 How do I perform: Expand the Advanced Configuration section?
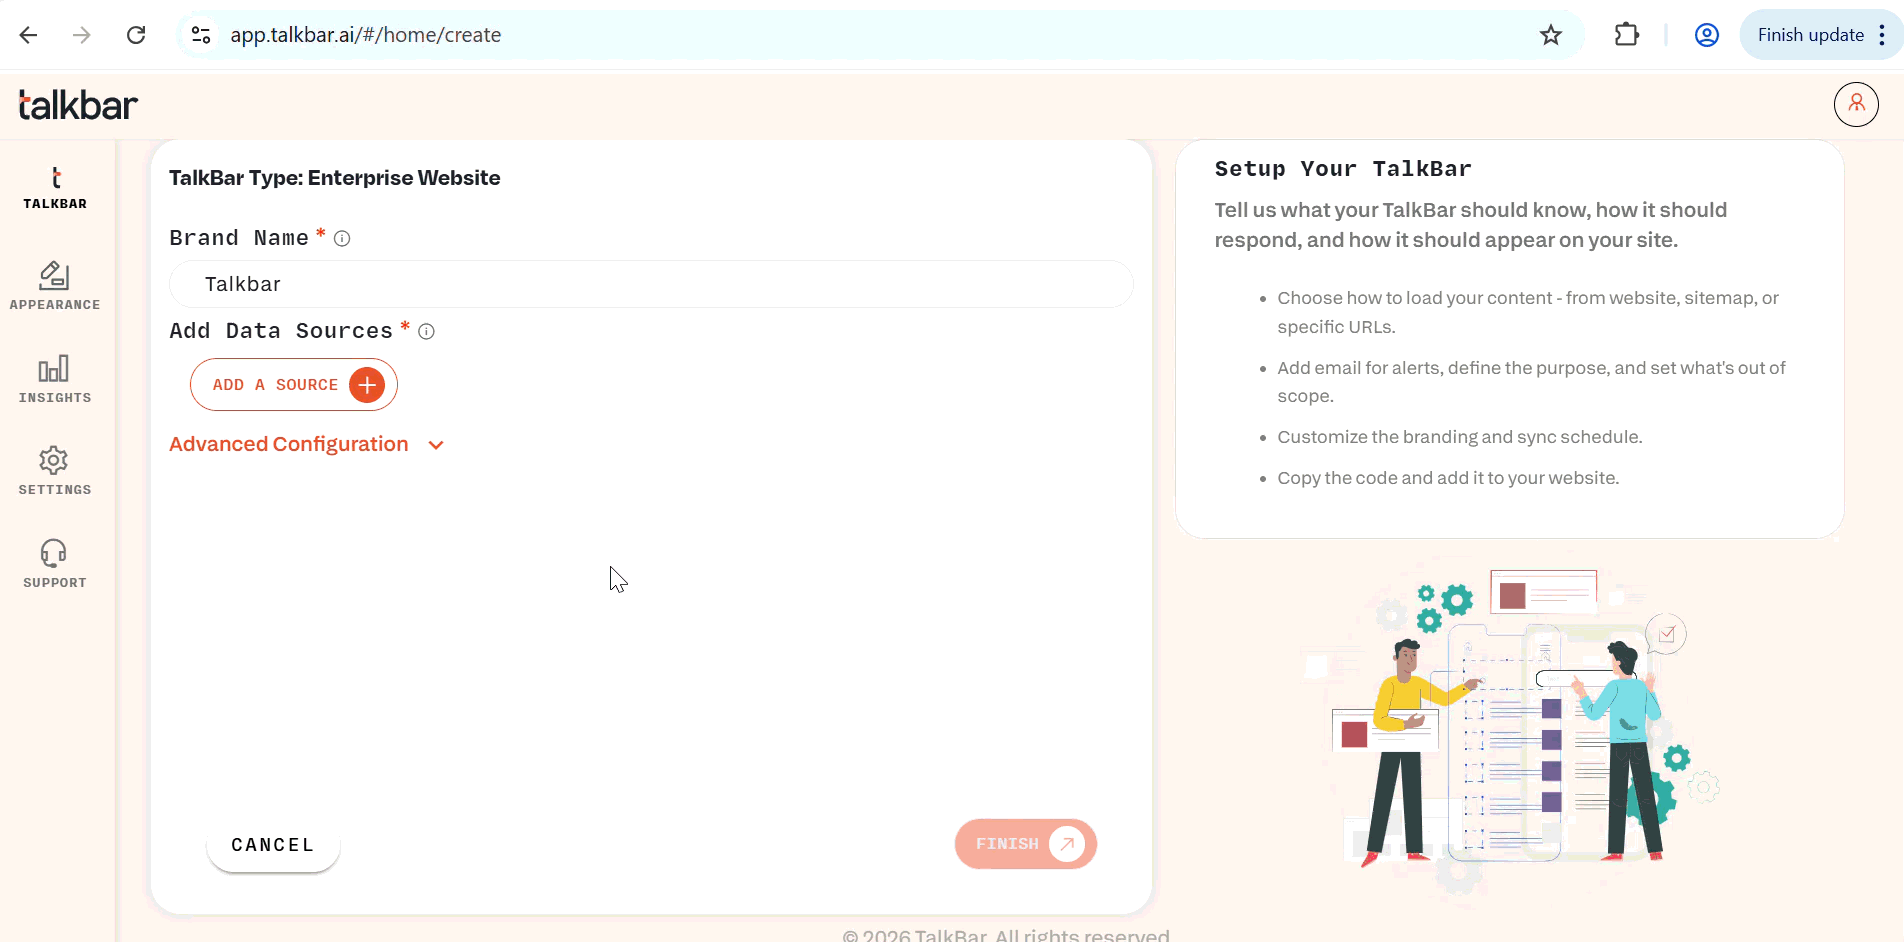289,444
